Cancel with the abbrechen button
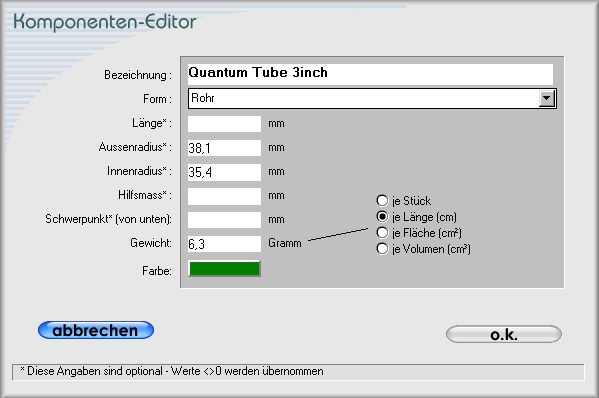This screenshot has width=599, height=398. tap(96, 330)
